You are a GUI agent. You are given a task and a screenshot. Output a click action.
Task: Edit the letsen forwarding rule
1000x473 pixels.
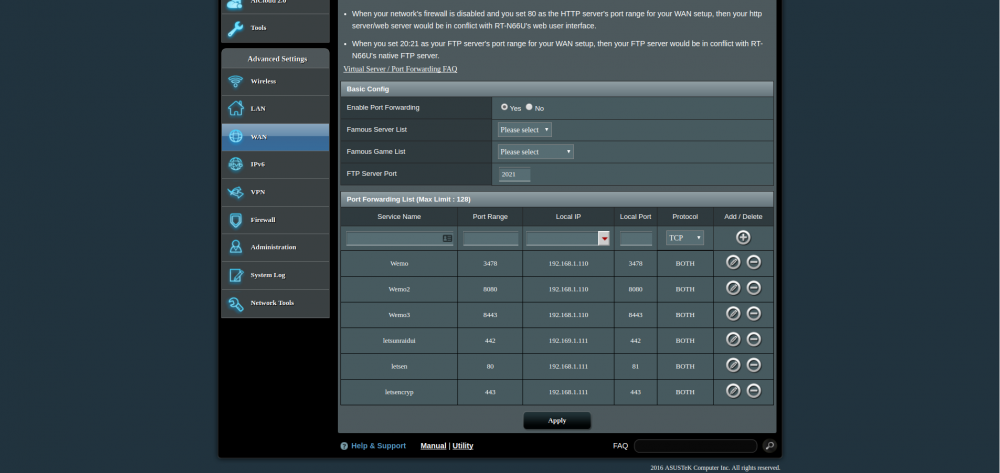click(733, 365)
